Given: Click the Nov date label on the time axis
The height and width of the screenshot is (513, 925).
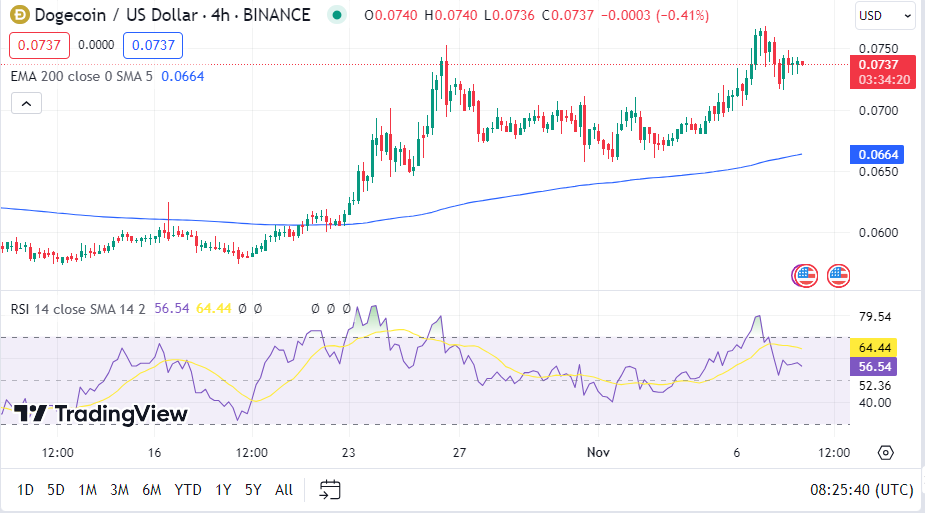Looking at the screenshot, I should click(x=598, y=452).
